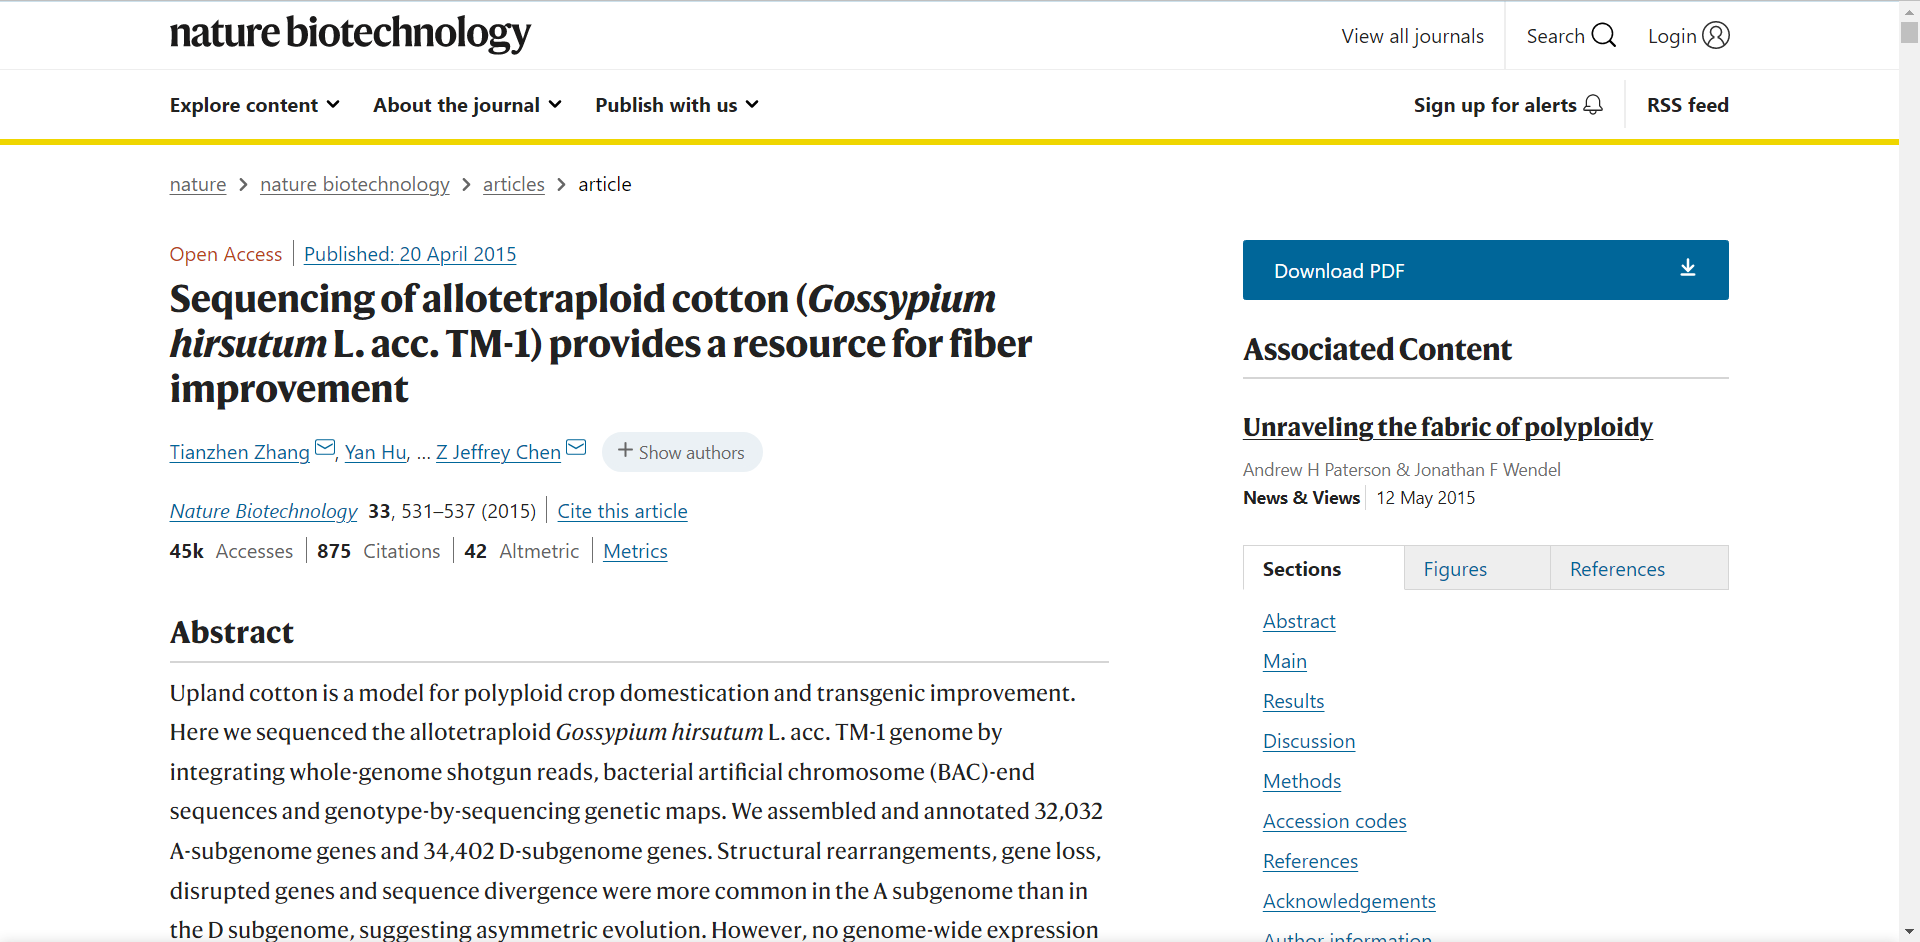Click the page vertical scrollbar thumb
The image size is (1920, 942).
[1909, 30]
